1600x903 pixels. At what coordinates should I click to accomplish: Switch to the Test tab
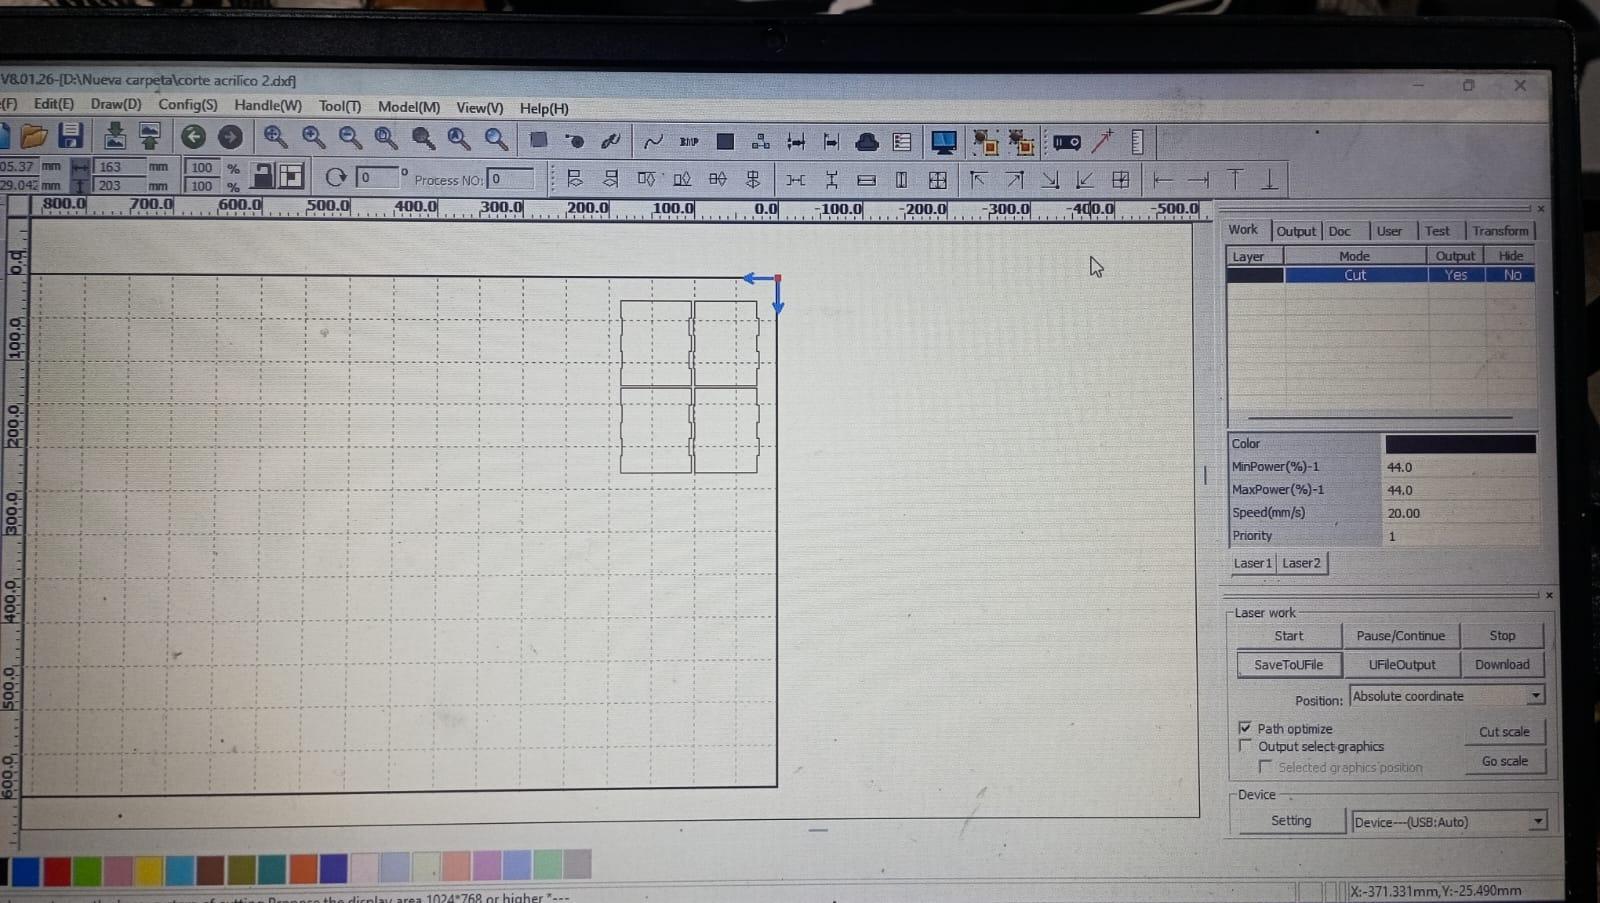(x=1437, y=231)
